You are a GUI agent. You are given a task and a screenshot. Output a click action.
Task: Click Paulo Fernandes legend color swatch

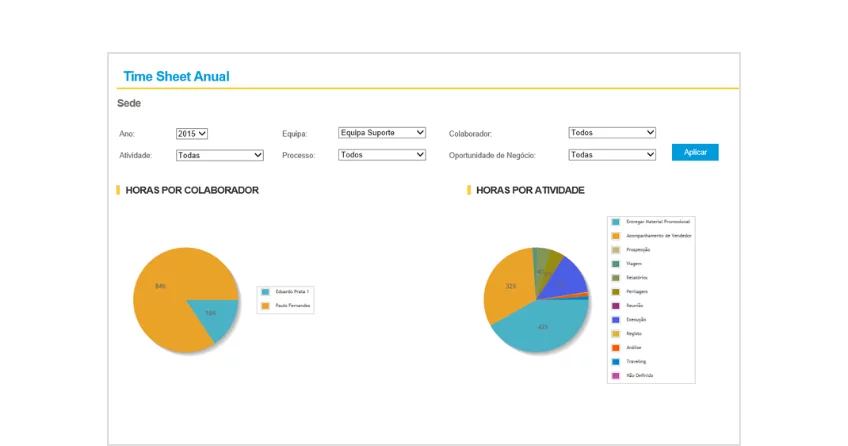(x=265, y=305)
